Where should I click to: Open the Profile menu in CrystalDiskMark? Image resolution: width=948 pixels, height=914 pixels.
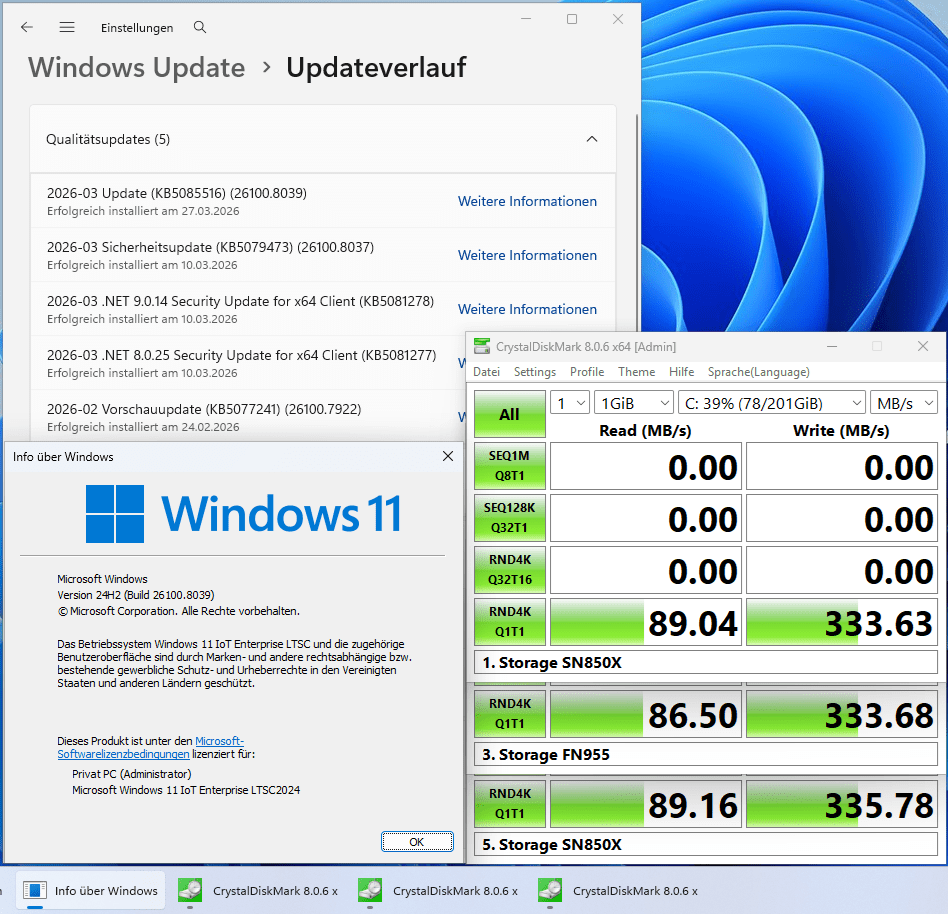(x=587, y=372)
